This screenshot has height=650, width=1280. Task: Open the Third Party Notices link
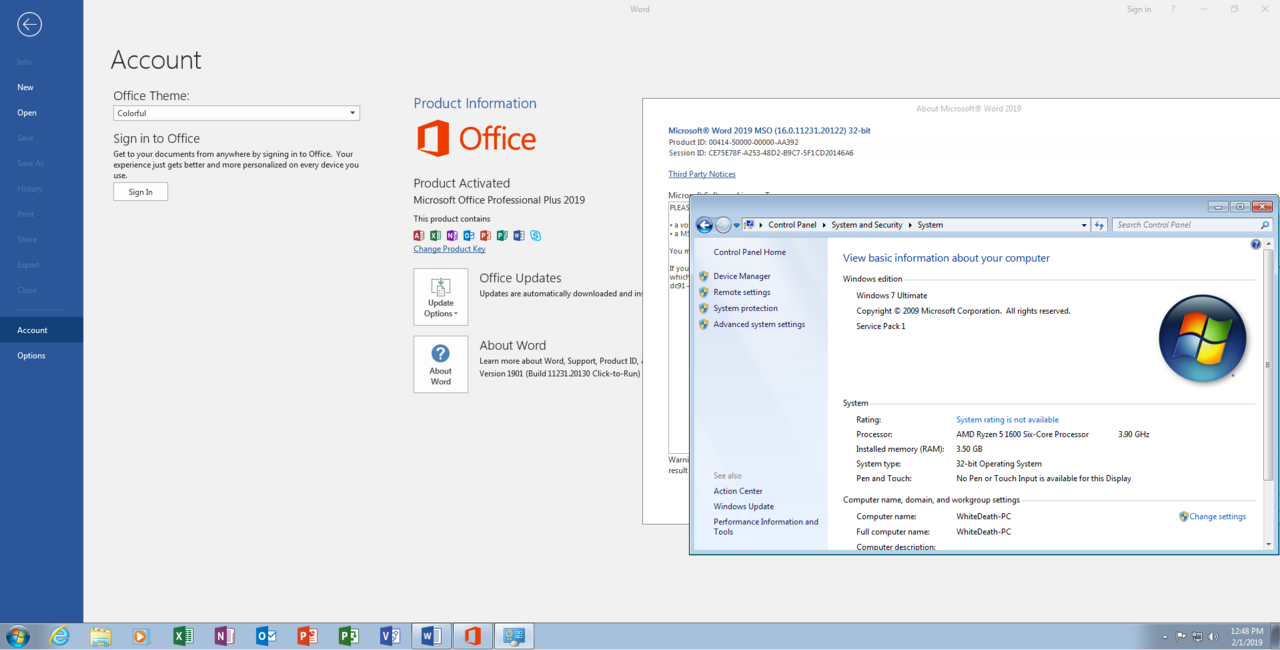coord(702,174)
